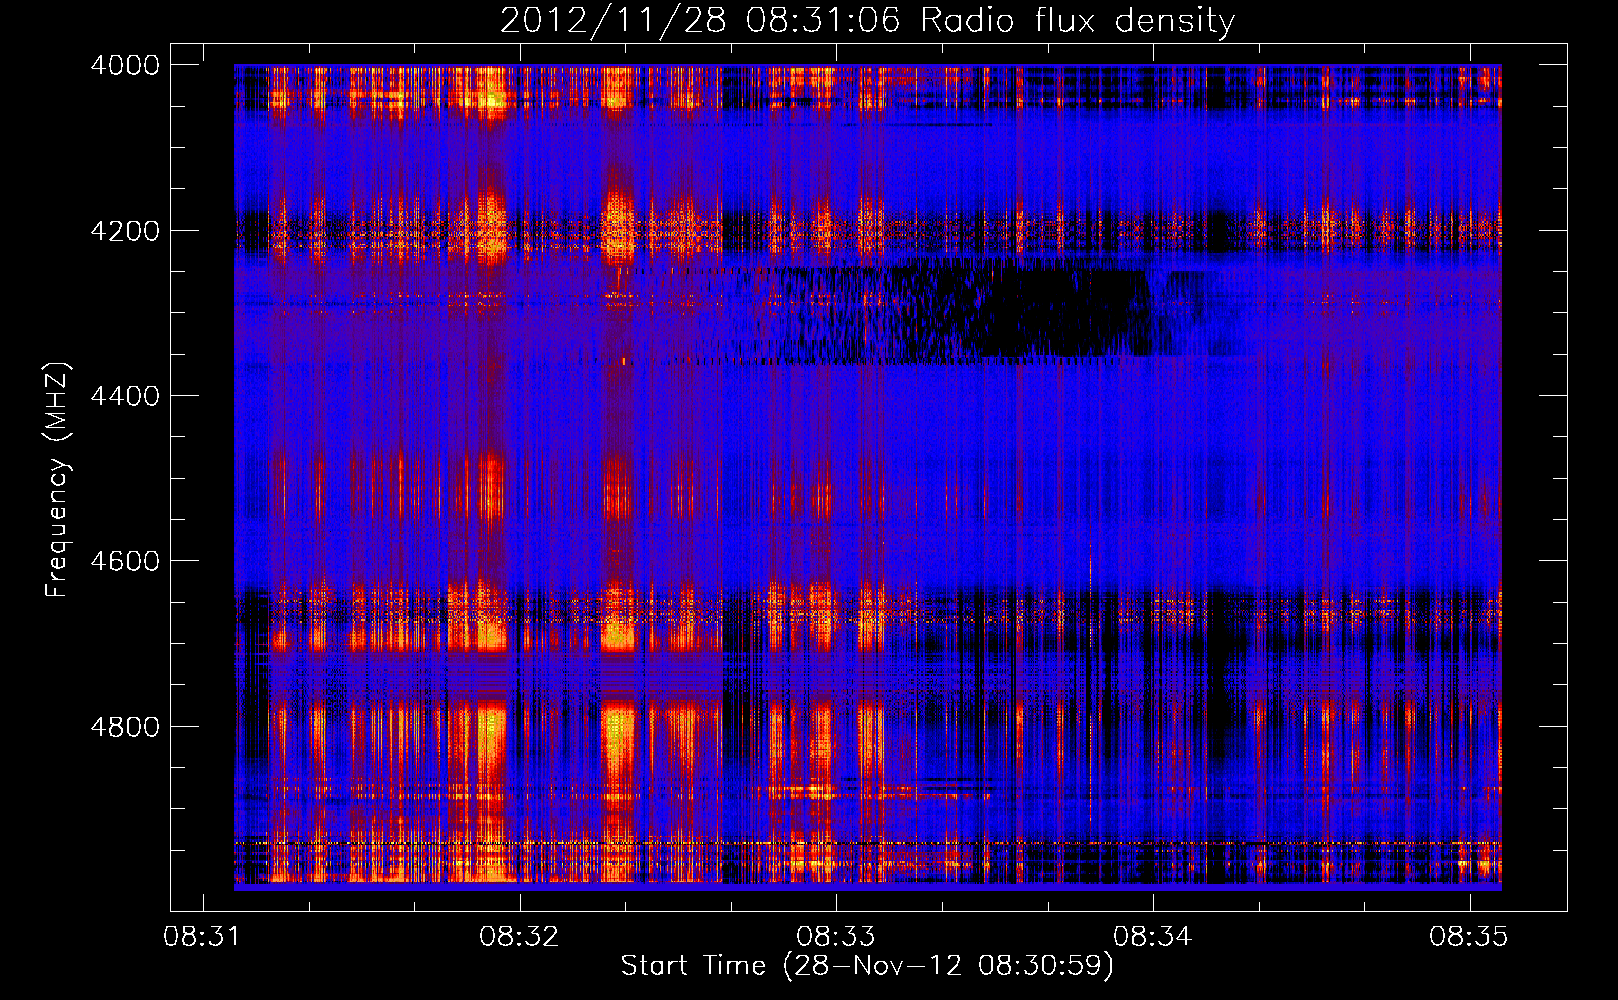Select the 4400 frequency tick label
Screen dimensions: 1618x1000
coord(125,396)
